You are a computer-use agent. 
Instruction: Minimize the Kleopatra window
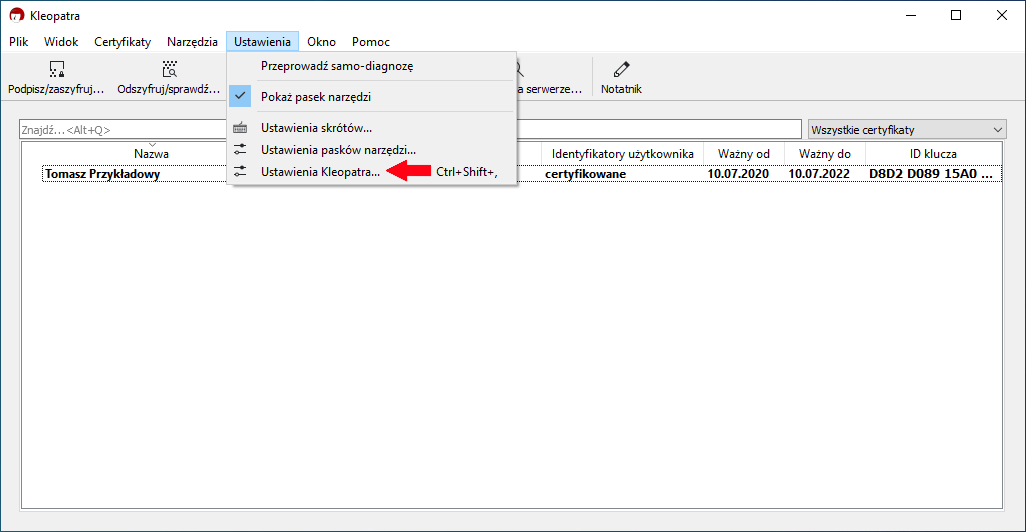point(911,15)
